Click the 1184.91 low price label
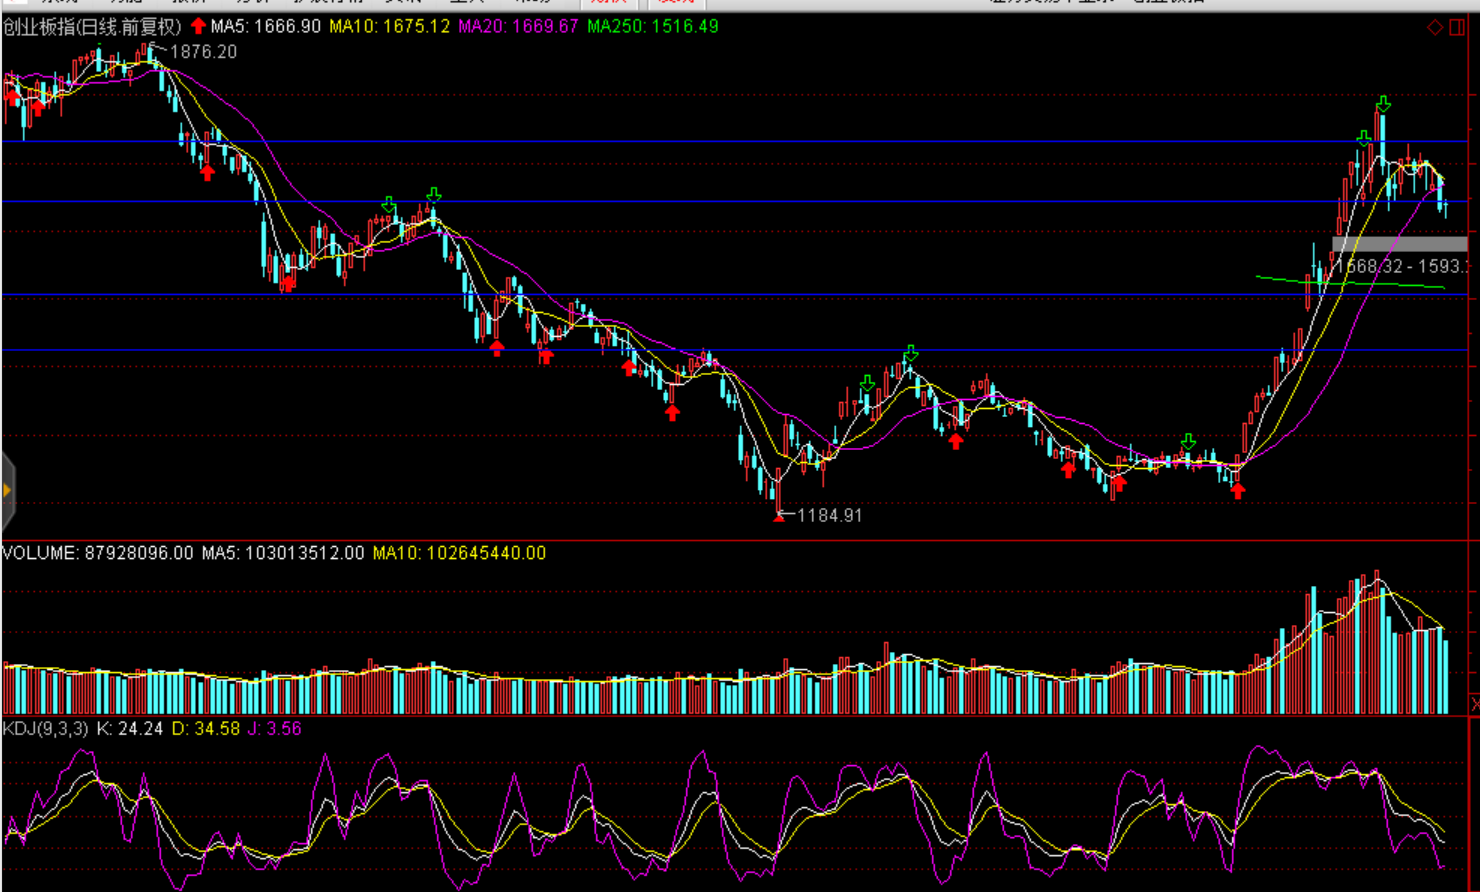 click(829, 516)
